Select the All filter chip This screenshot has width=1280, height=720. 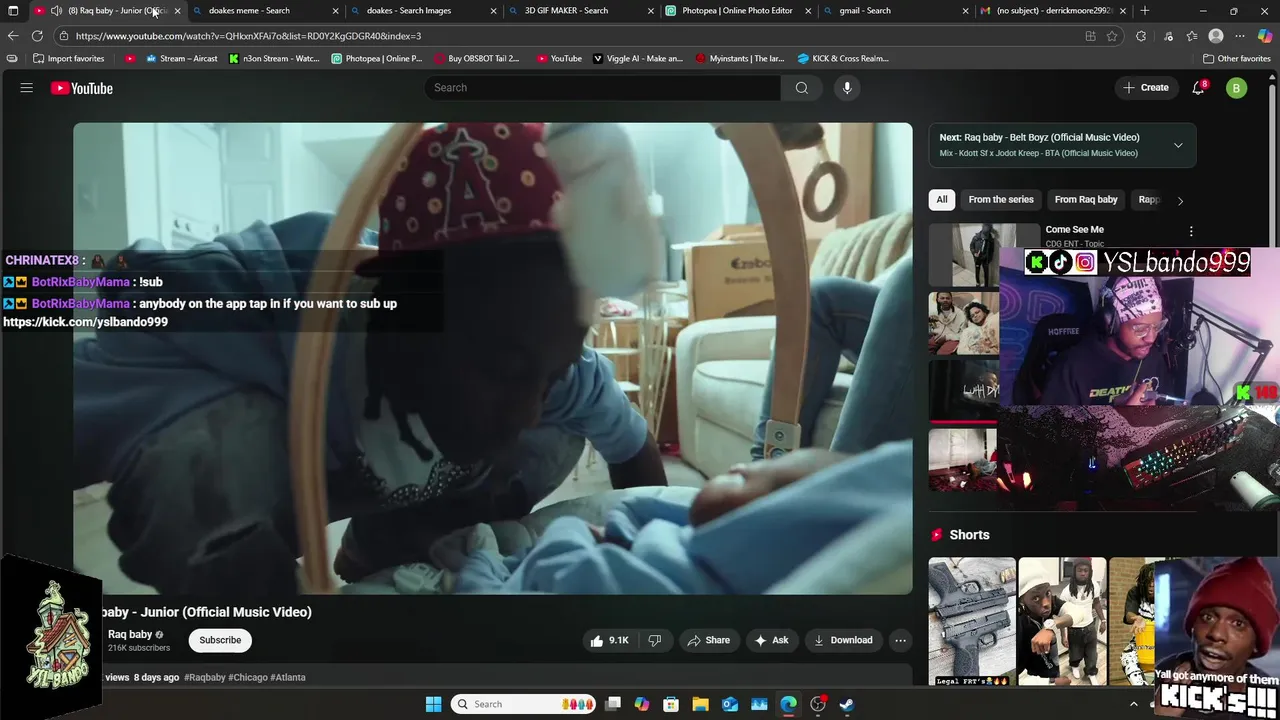tap(941, 200)
